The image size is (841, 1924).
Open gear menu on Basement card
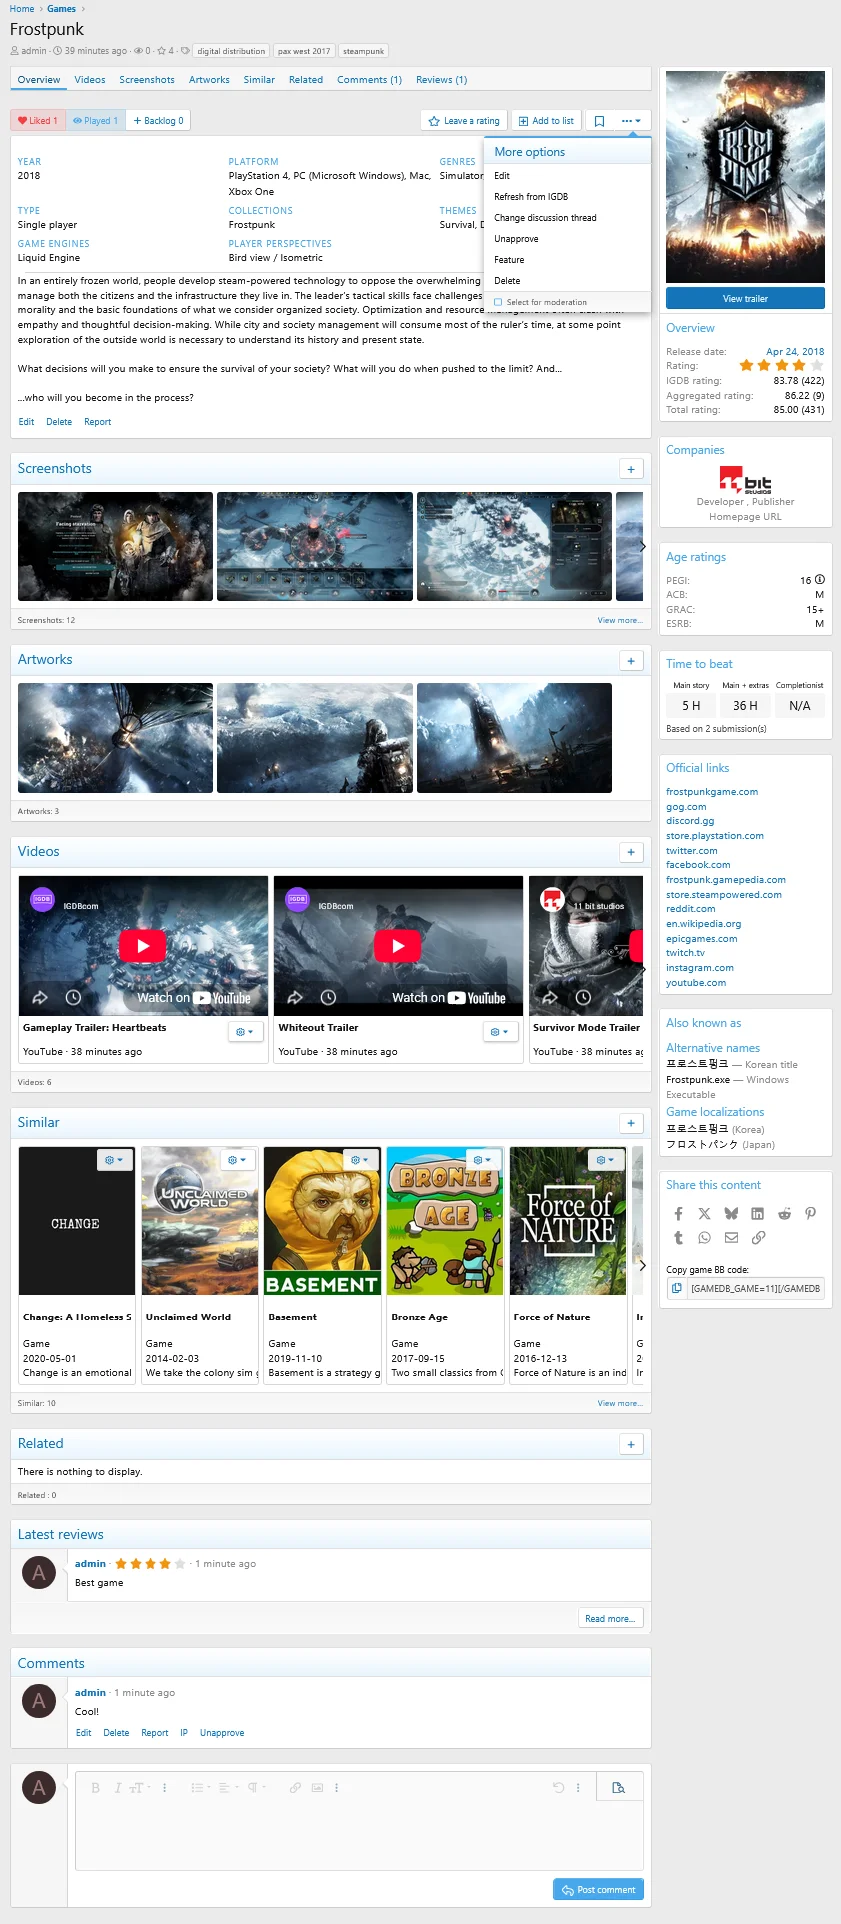coord(360,1160)
